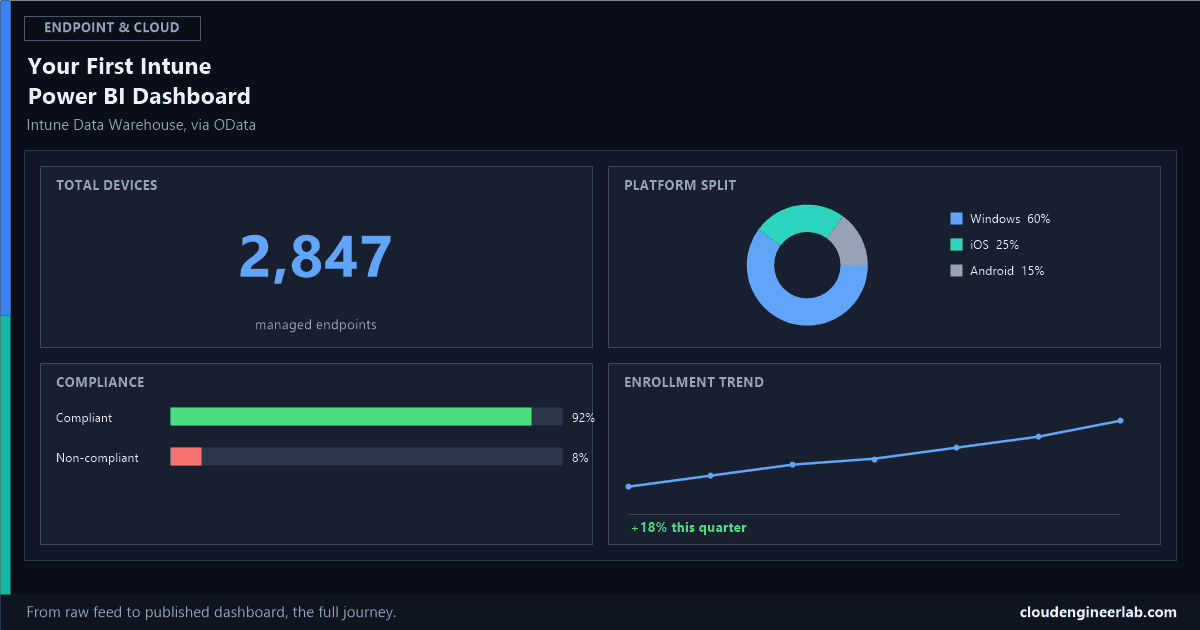This screenshot has height=630, width=1200.
Task: Click the green Compliant progress bar
Action: [x=351, y=417]
